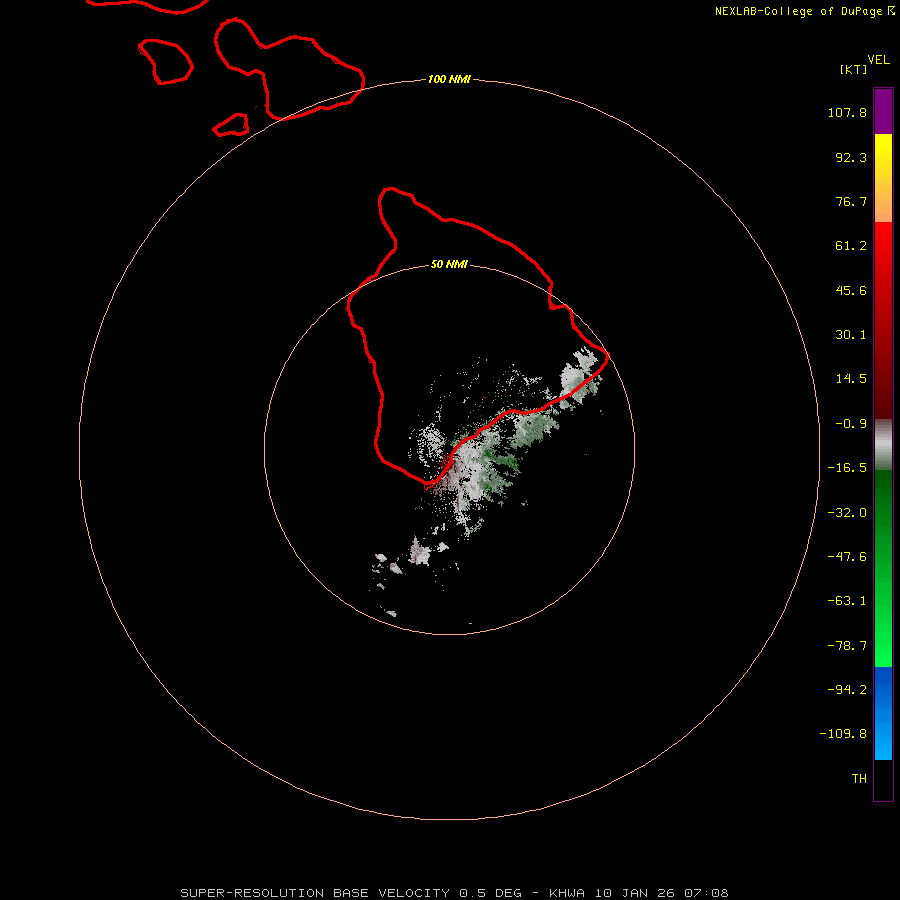Click the TH threshold label

pyautogui.click(x=859, y=779)
